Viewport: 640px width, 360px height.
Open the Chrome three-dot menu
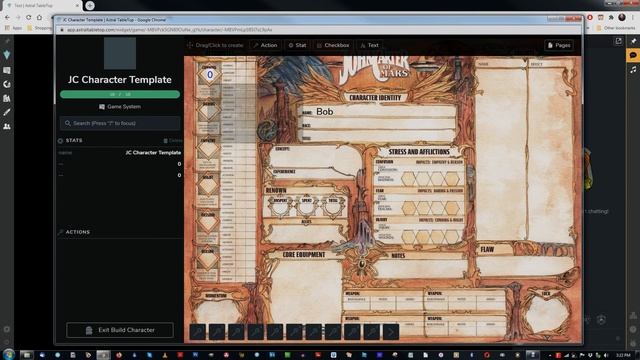633,17
